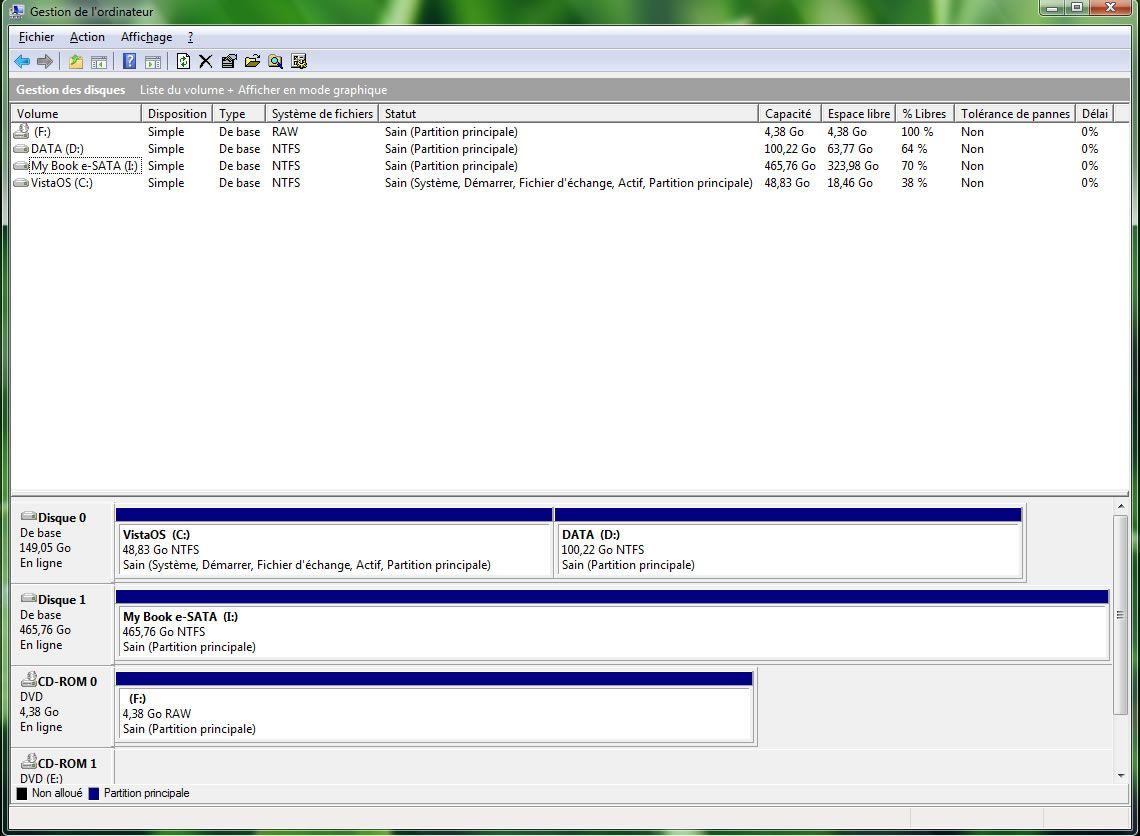Select the VistaOS (C:) partition block on Disque 0
The height and width of the screenshot is (836, 1140).
334,543
